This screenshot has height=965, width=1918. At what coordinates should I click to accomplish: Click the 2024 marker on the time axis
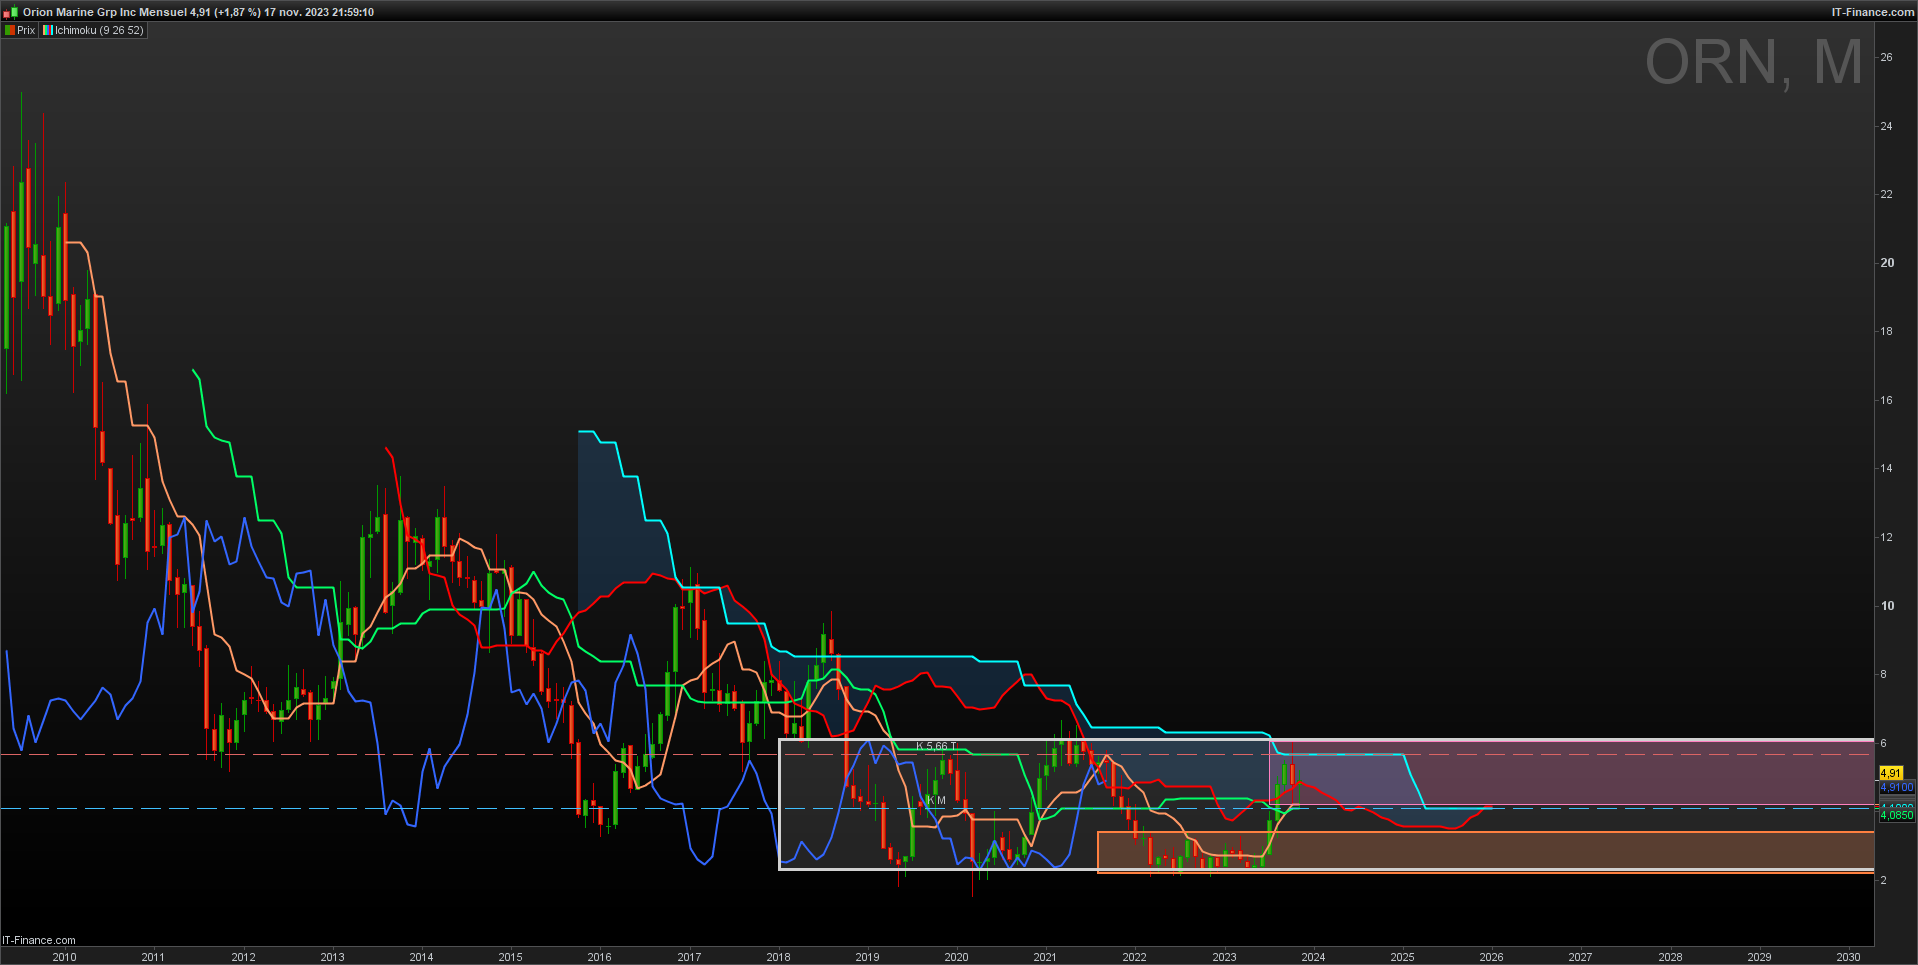click(x=1313, y=957)
